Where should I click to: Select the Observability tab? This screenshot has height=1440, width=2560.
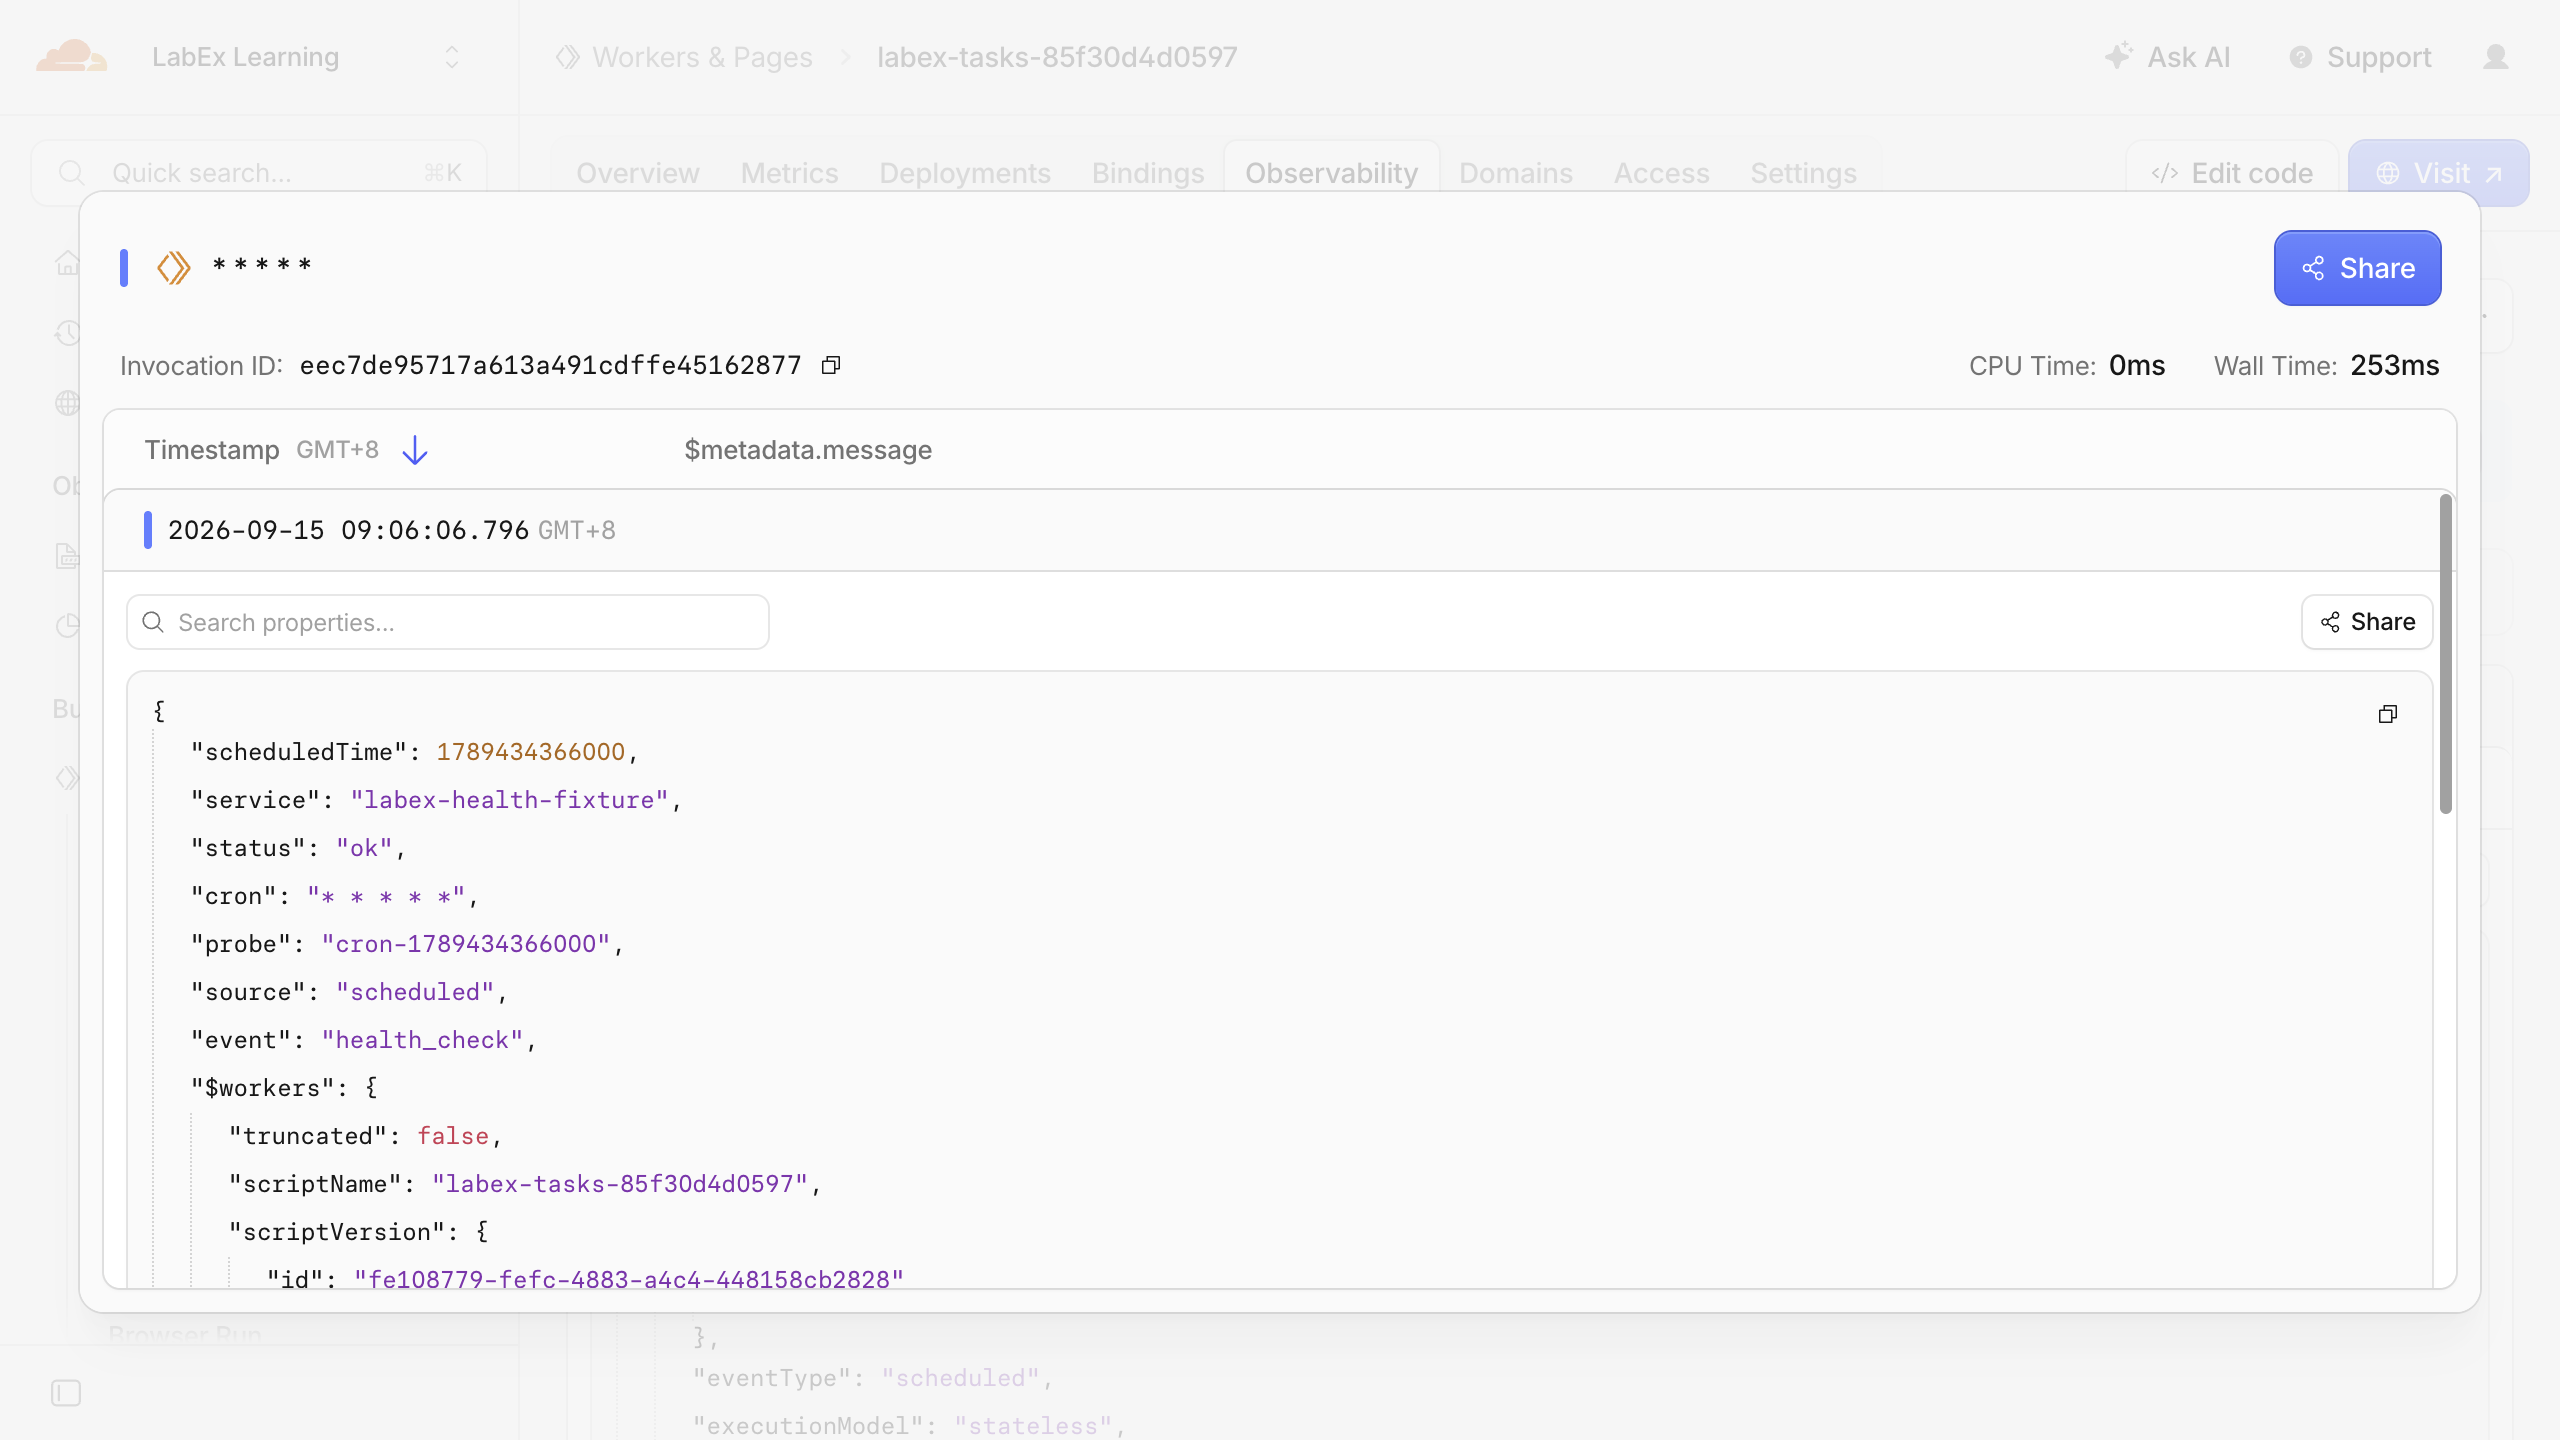tap(1331, 173)
